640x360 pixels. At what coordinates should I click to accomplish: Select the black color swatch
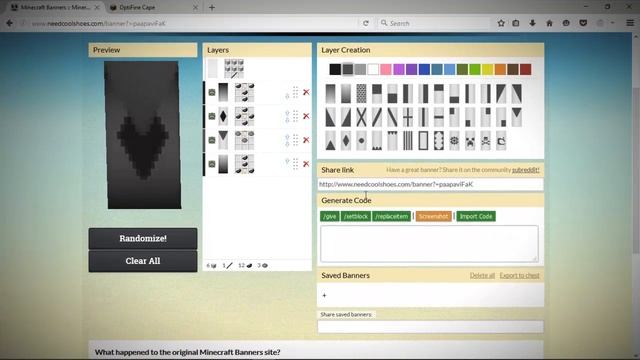(x=335, y=69)
